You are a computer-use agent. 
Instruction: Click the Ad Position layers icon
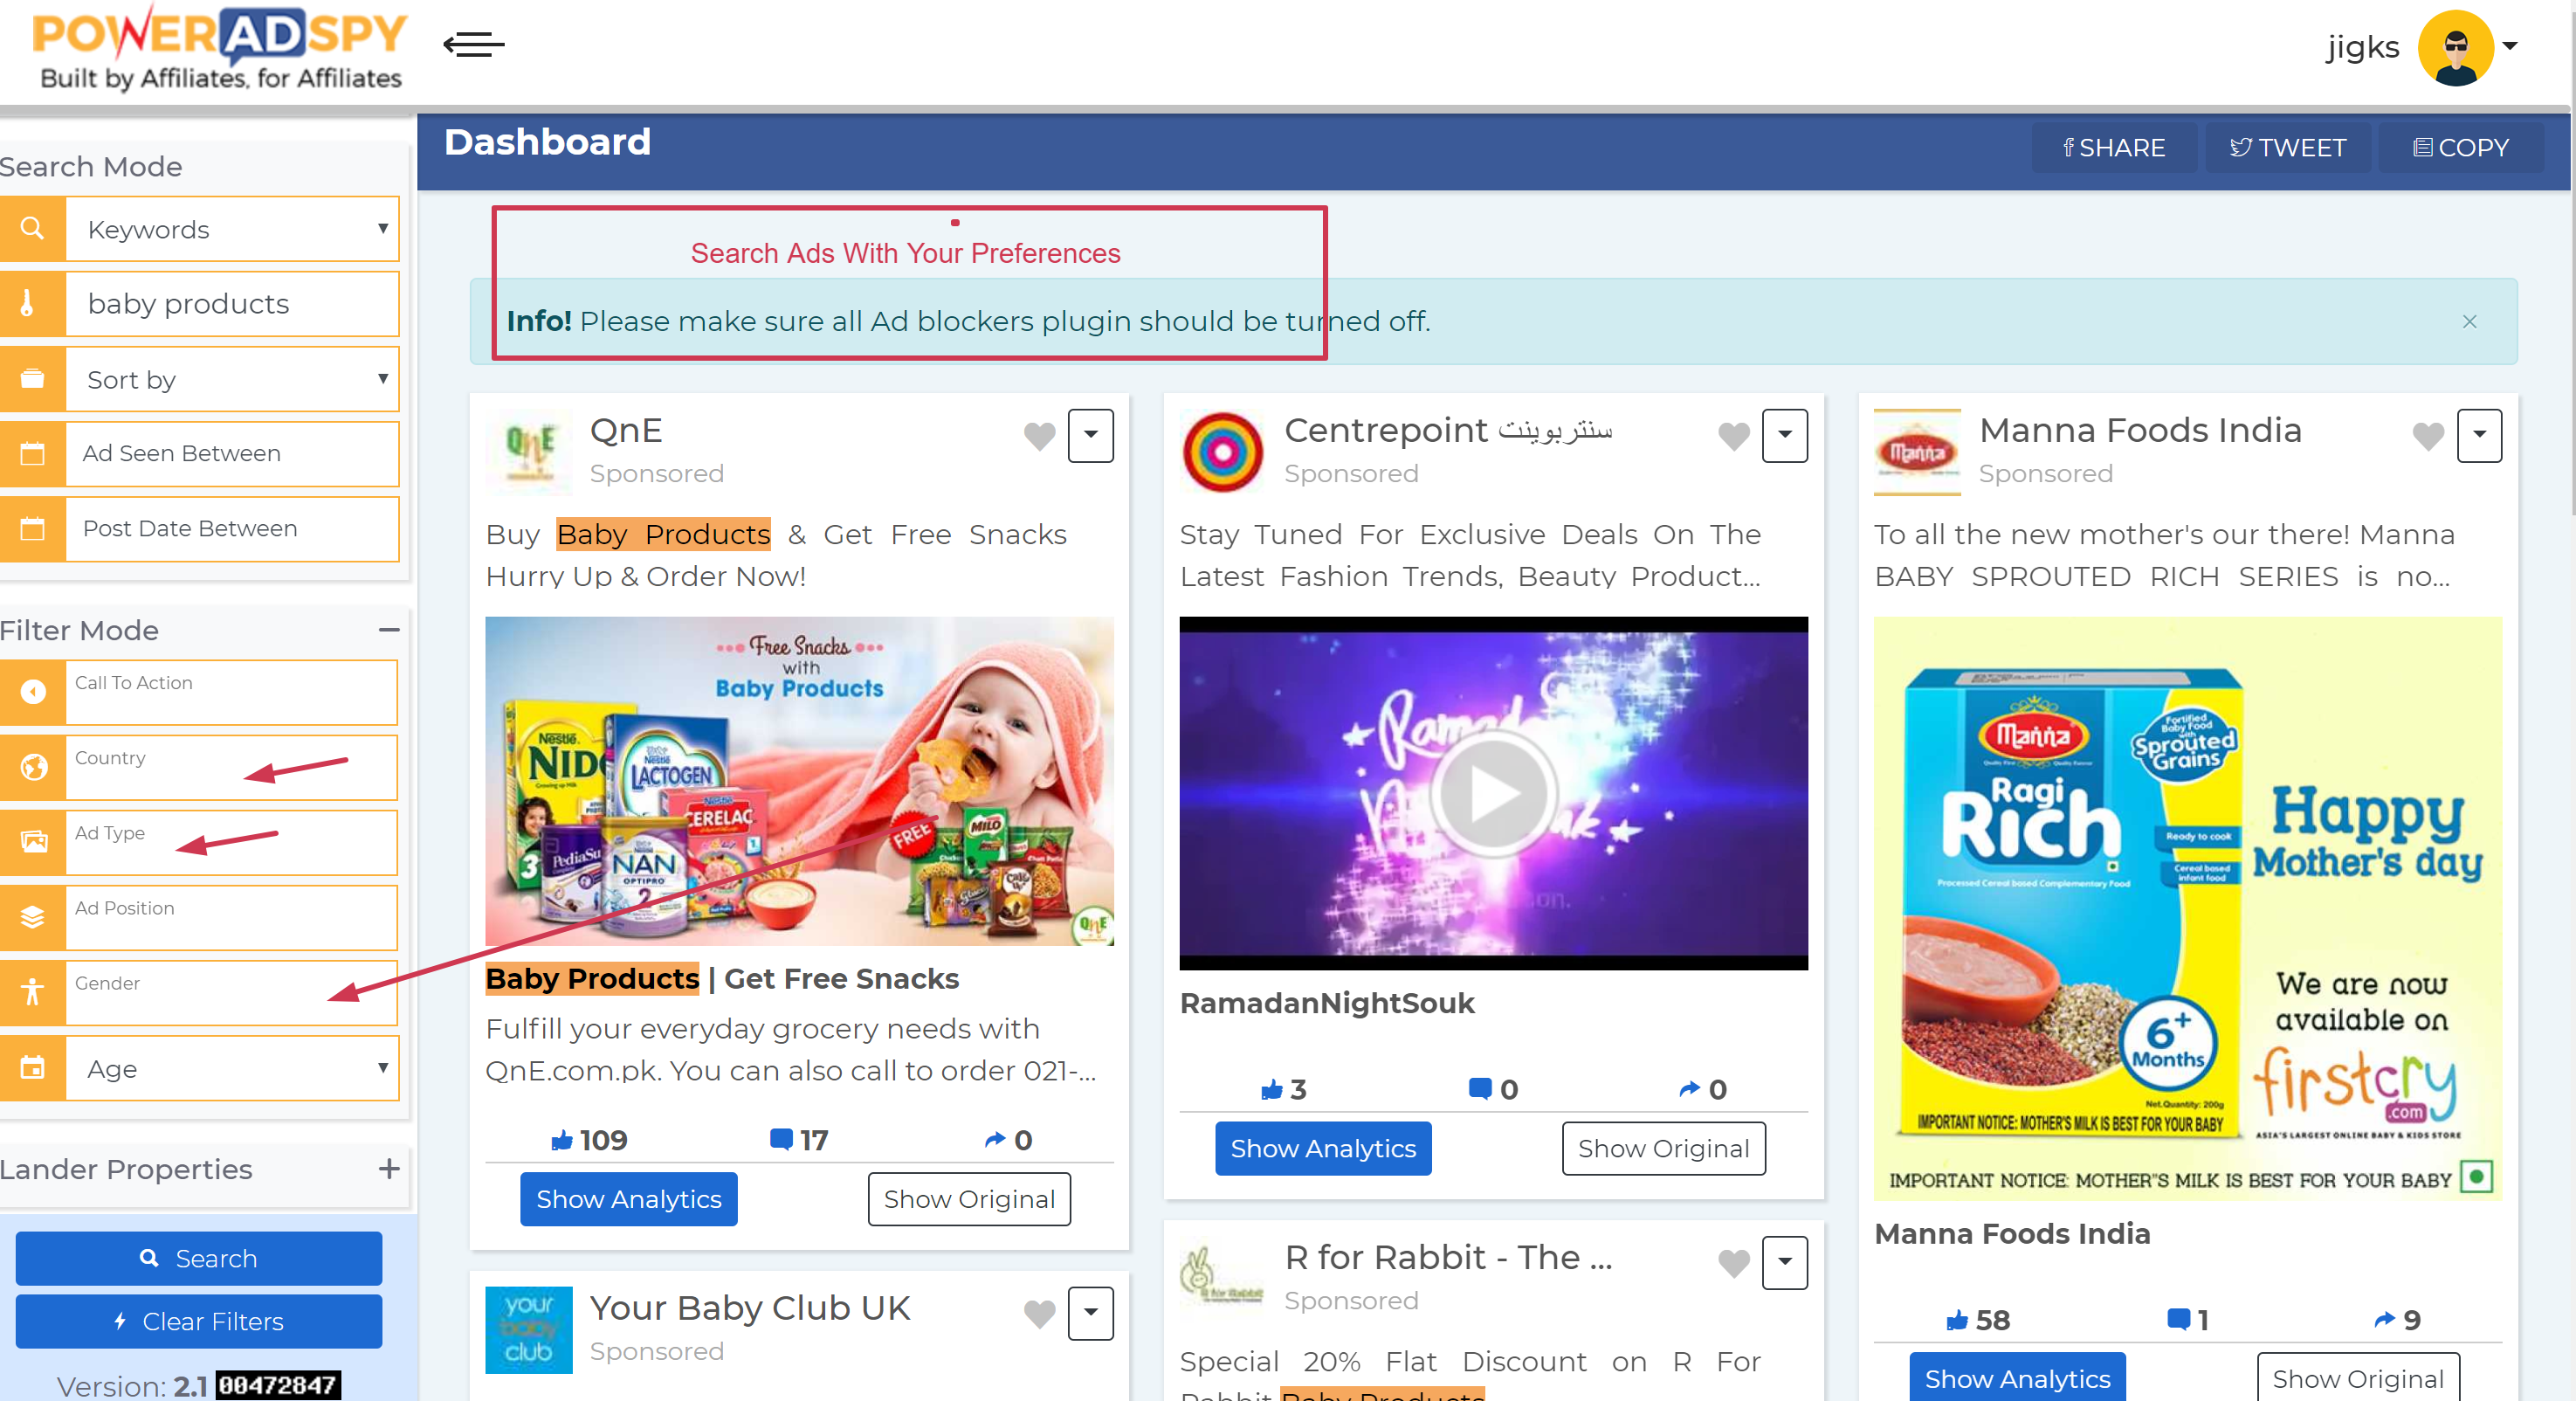[x=33, y=918]
